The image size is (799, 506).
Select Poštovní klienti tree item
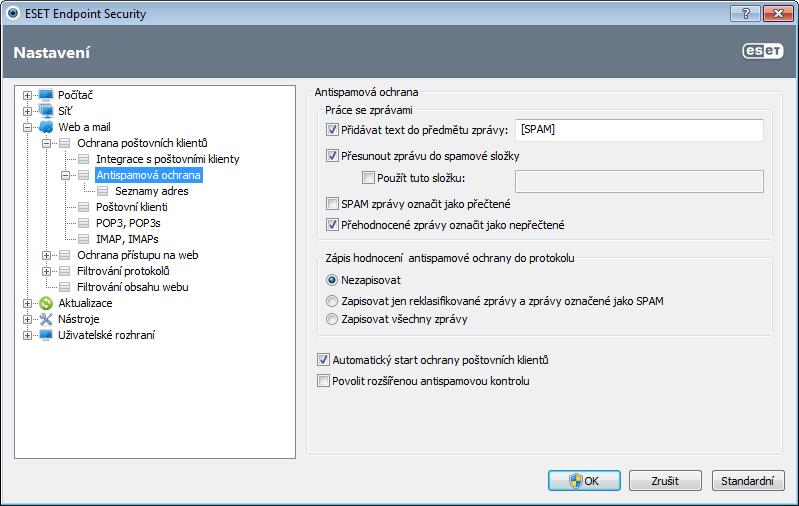tap(131, 207)
